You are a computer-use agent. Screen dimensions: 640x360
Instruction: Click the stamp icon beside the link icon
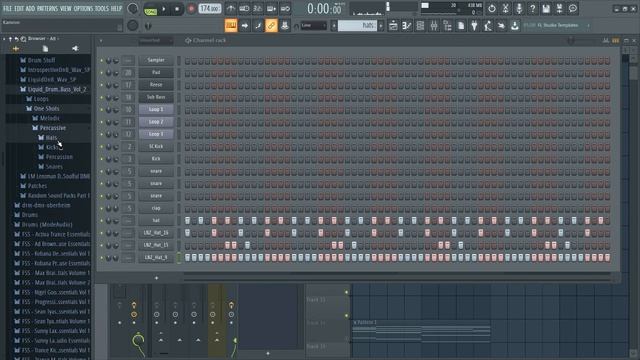[x=285, y=26]
